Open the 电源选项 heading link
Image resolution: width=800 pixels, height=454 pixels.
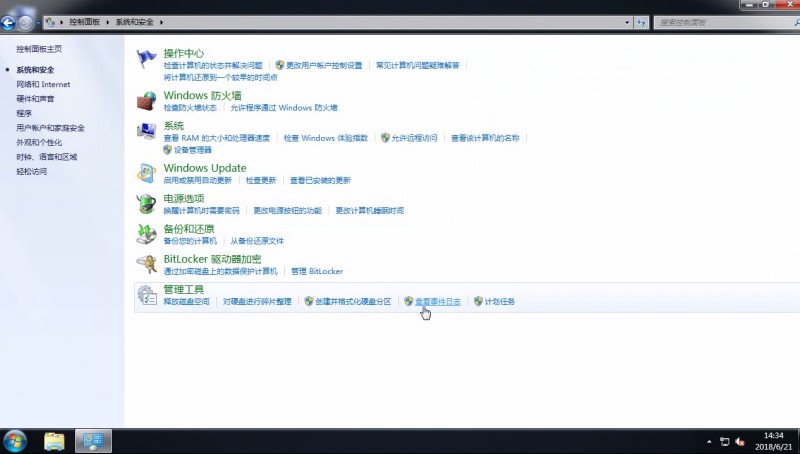click(x=184, y=198)
